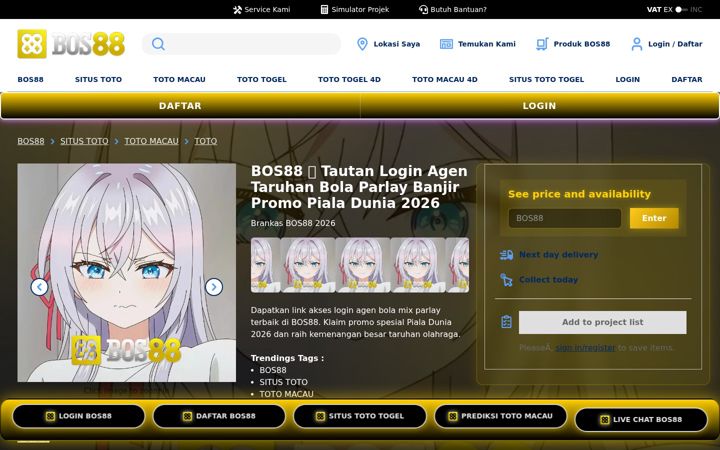This screenshot has height=450, width=720.
Task: Open the Temukan Kami link
Action: 487,44
